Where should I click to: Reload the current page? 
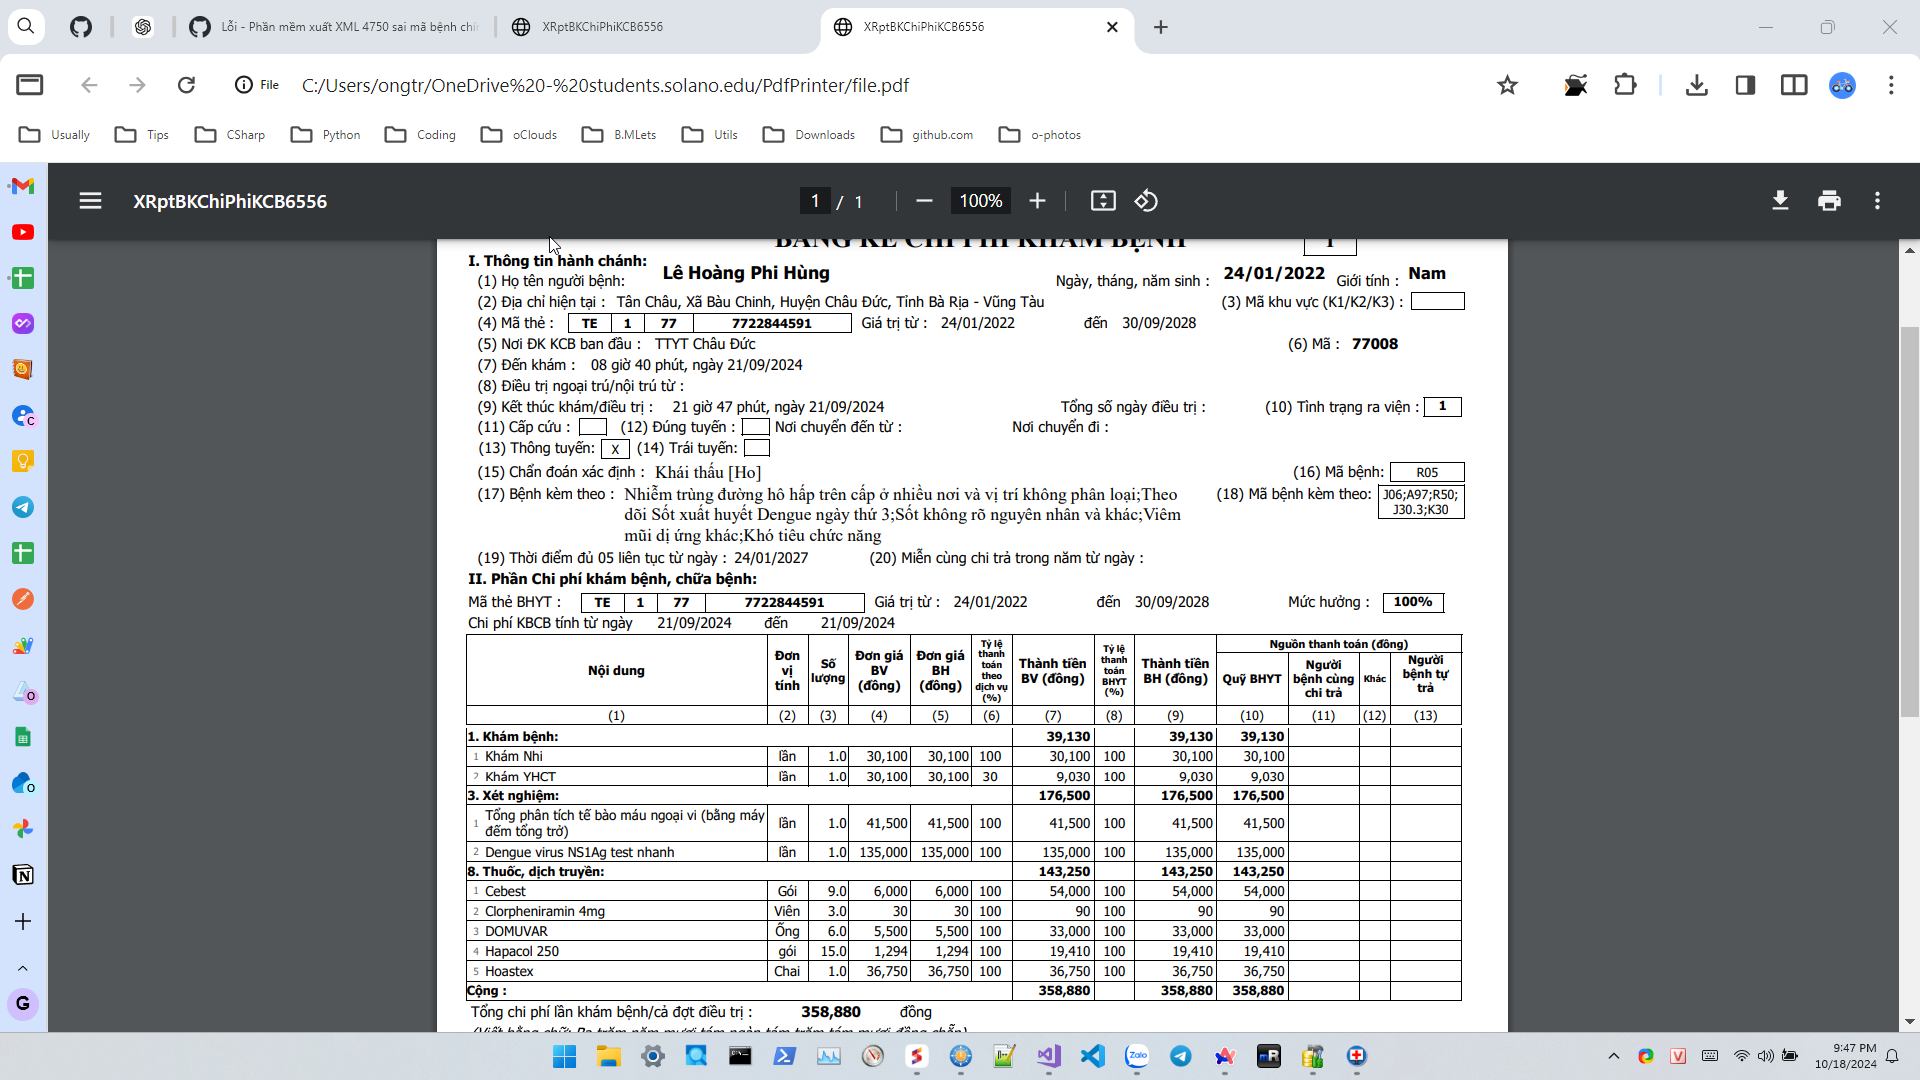pyautogui.click(x=186, y=85)
